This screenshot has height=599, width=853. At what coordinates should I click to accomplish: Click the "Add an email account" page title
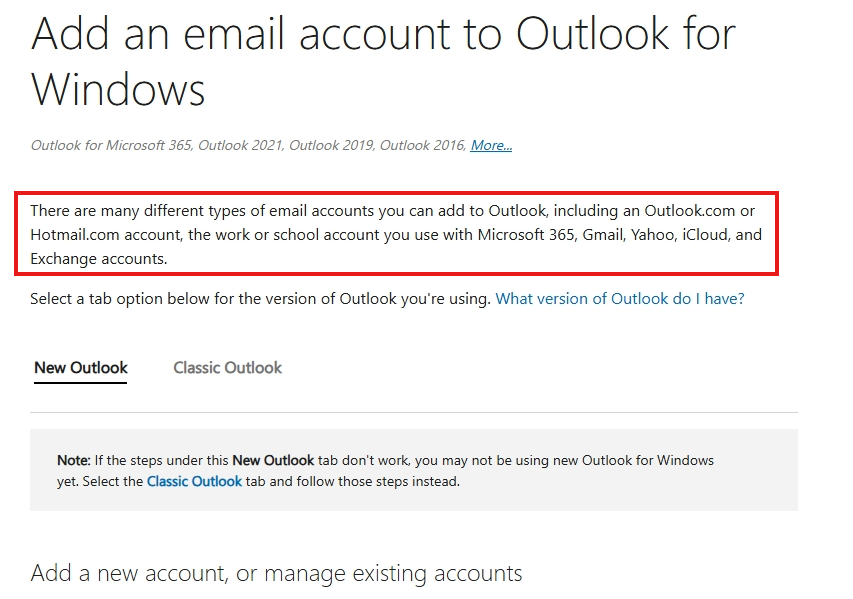click(x=383, y=61)
